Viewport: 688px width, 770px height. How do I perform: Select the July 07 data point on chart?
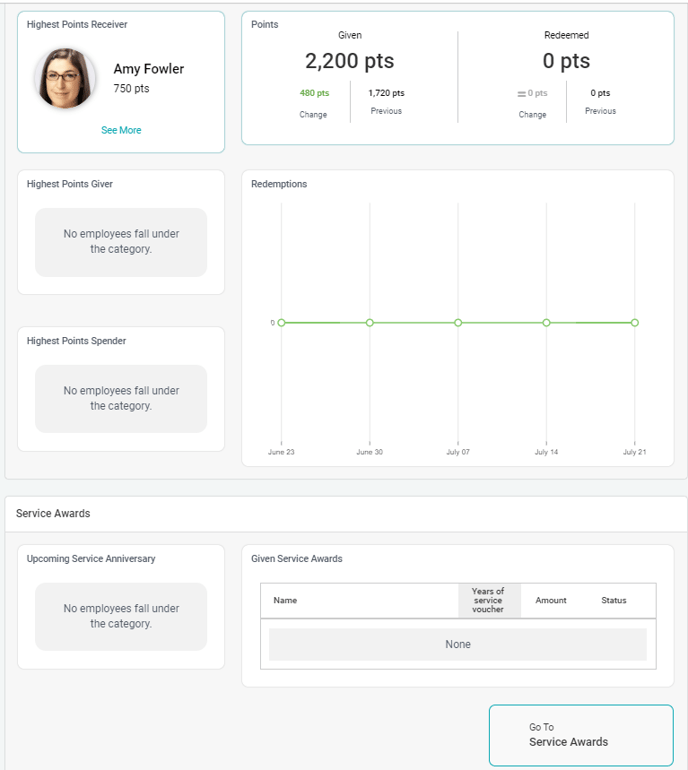click(x=458, y=323)
